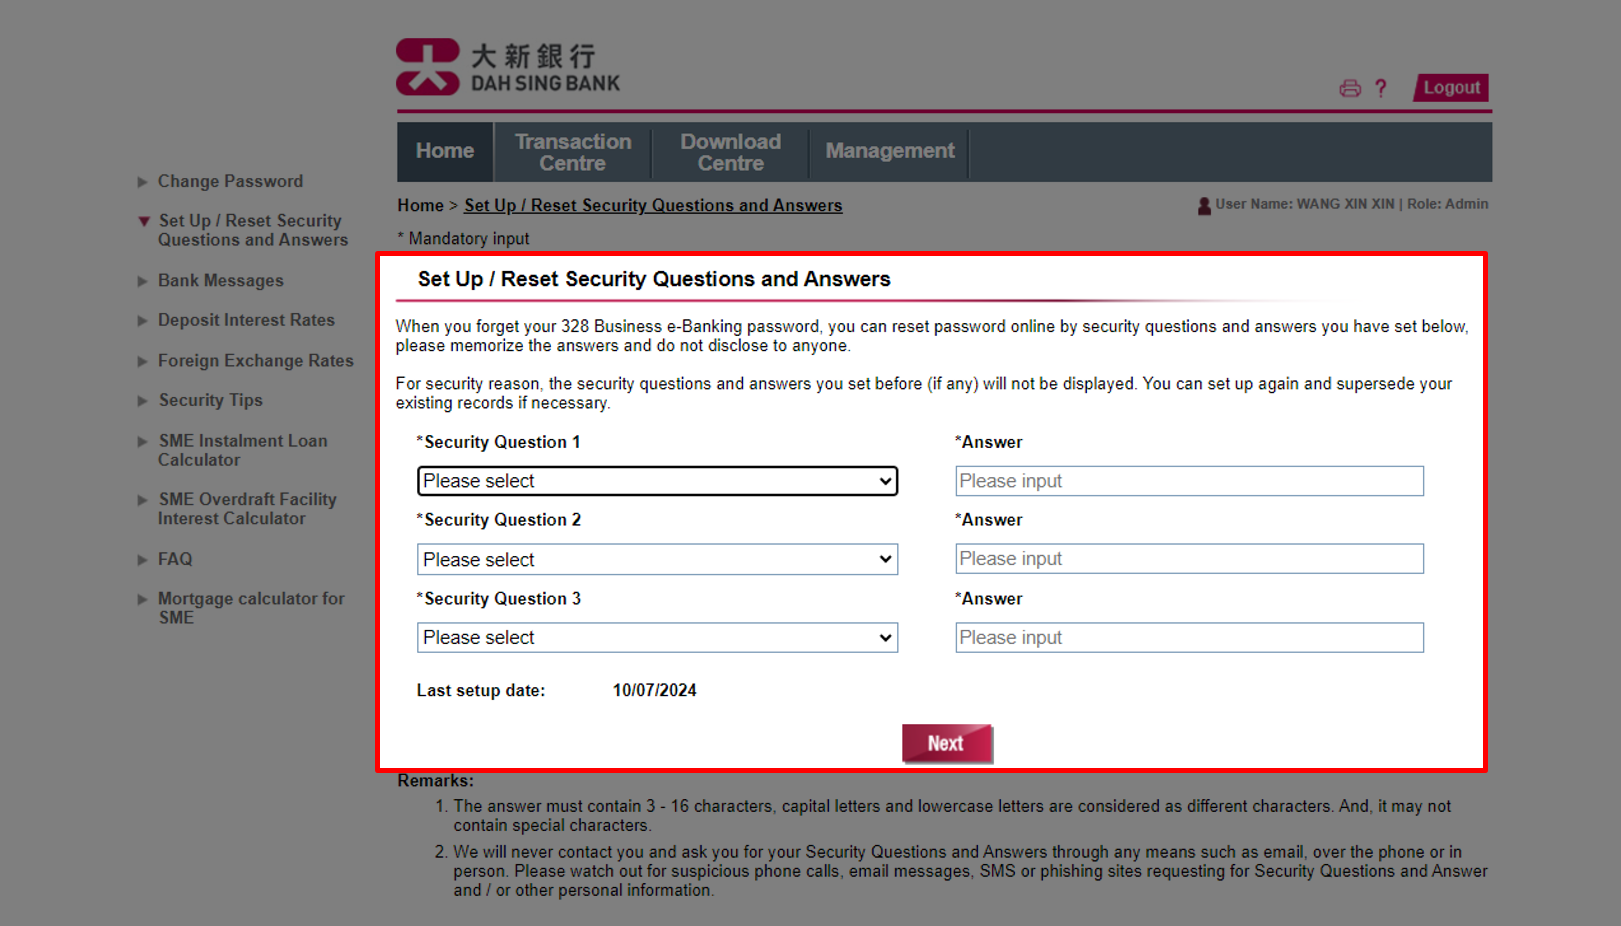Click the arrow beside Change Password
Image resolution: width=1621 pixels, height=926 pixels.
(143, 182)
